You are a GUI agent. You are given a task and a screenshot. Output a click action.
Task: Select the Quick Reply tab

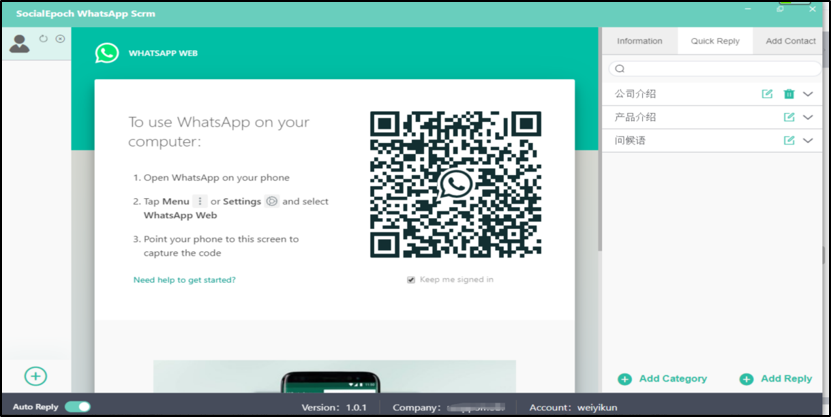(x=715, y=41)
